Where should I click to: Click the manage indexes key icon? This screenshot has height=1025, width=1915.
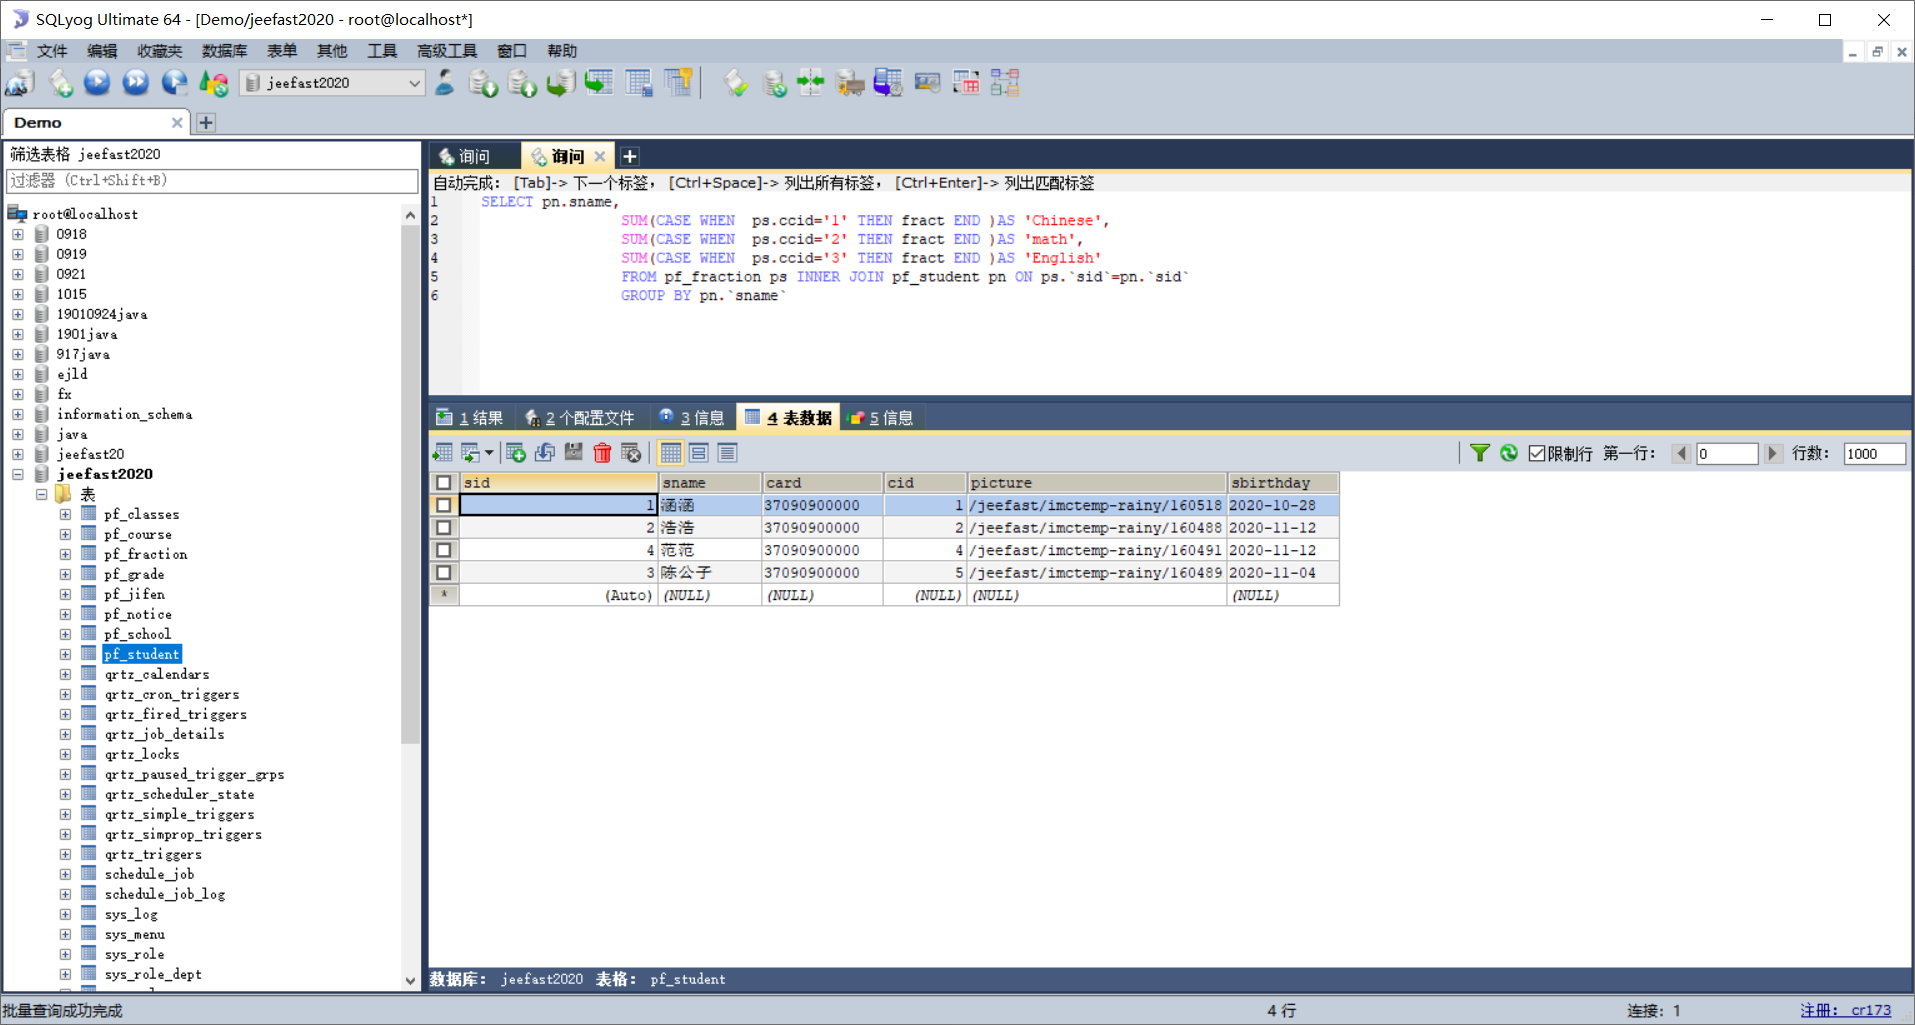(679, 83)
